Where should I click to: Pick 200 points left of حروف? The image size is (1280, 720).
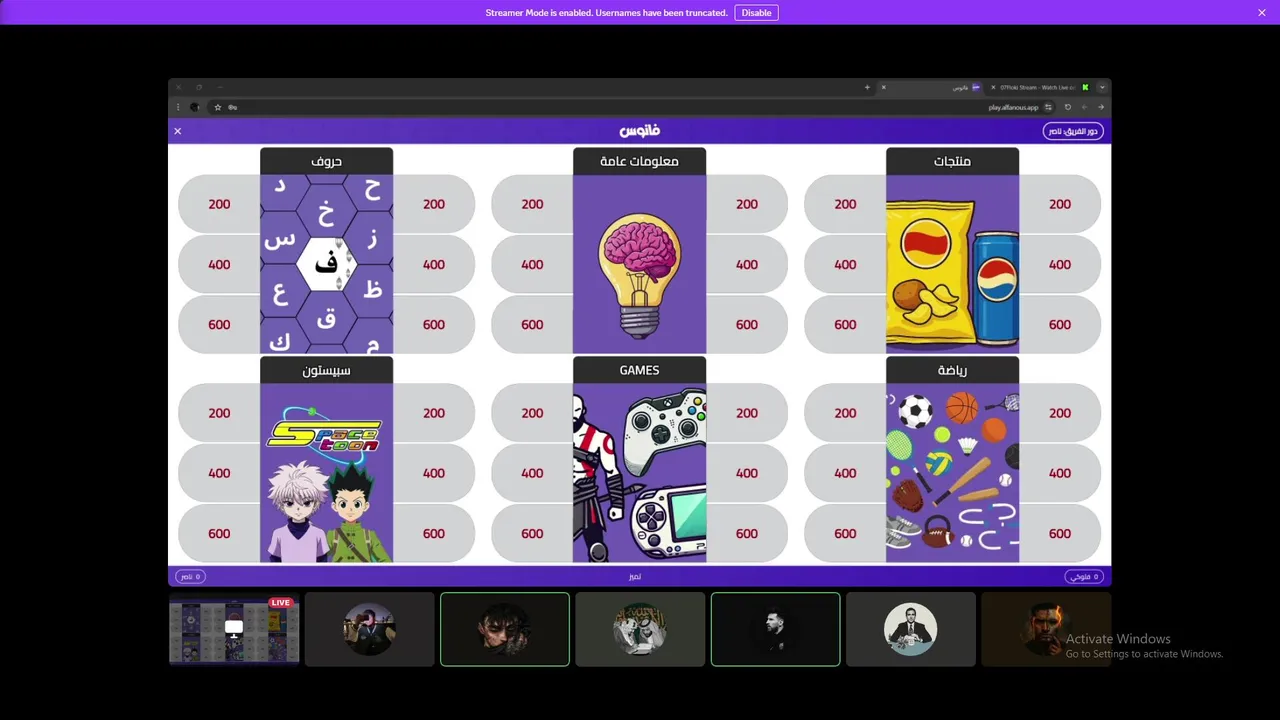tap(219, 204)
